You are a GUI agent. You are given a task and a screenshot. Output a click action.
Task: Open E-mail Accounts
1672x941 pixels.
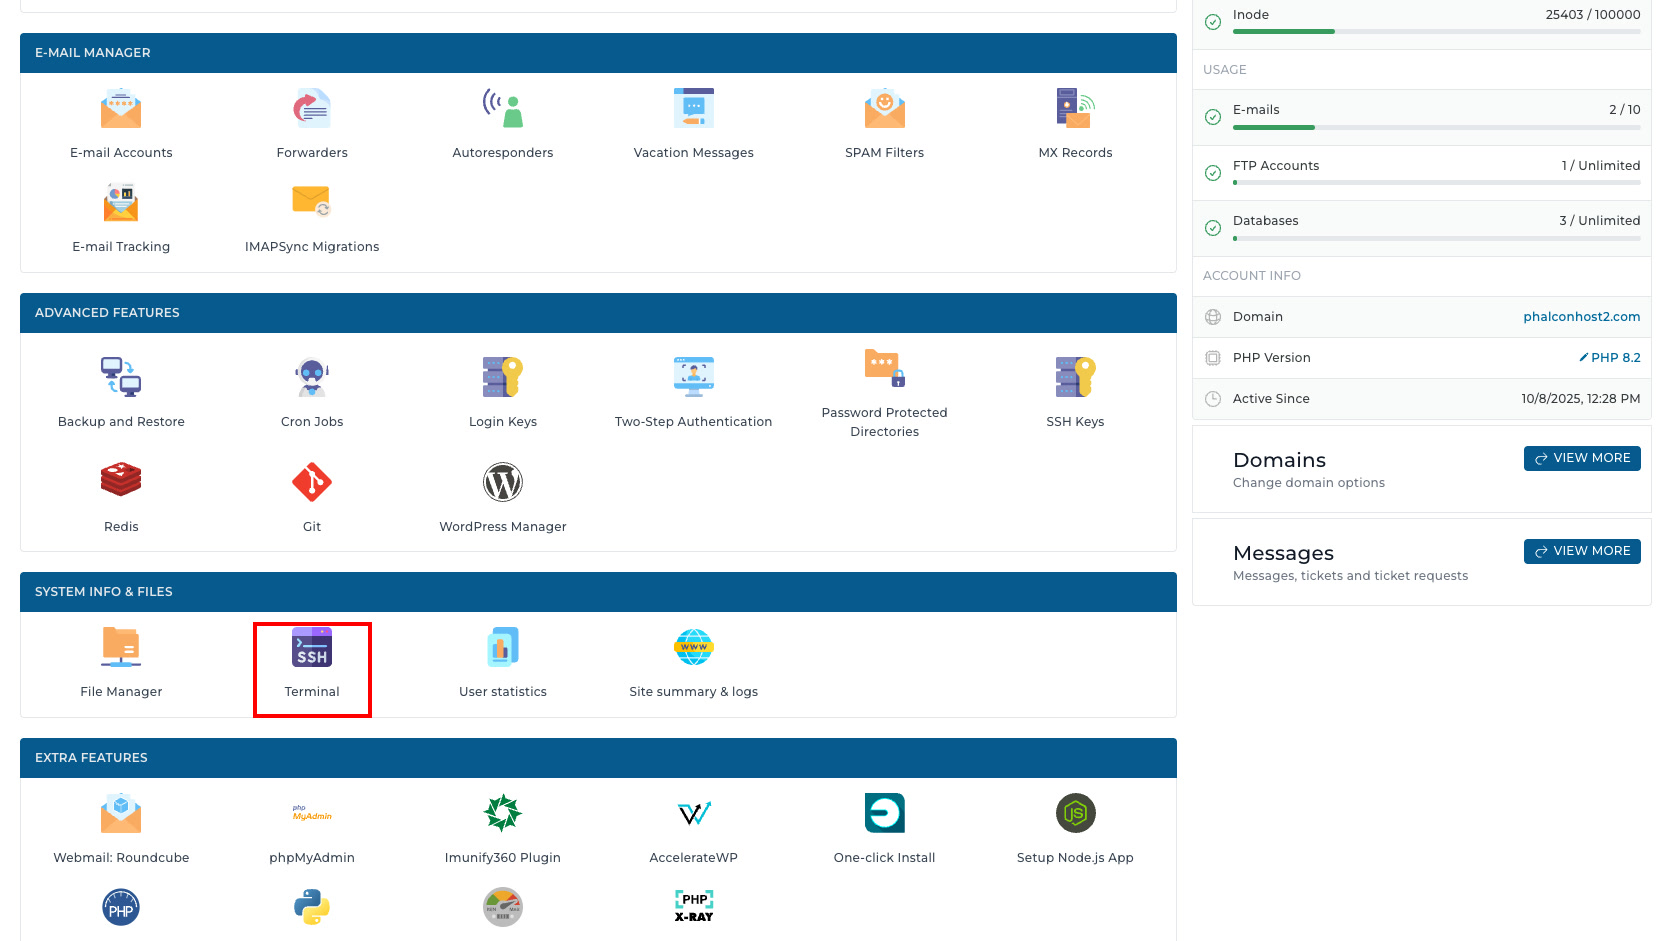pyautogui.click(x=121, y=125)
